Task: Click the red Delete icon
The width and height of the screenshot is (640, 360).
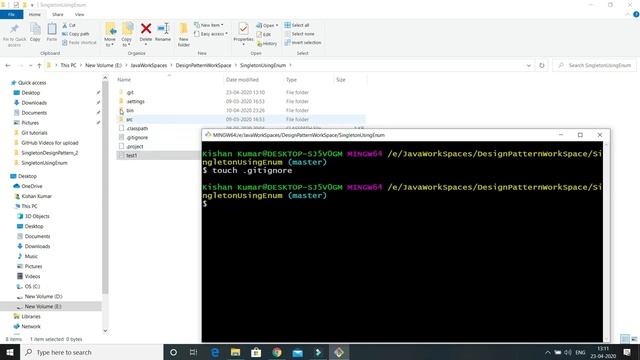Action: [x=146, y=29]
